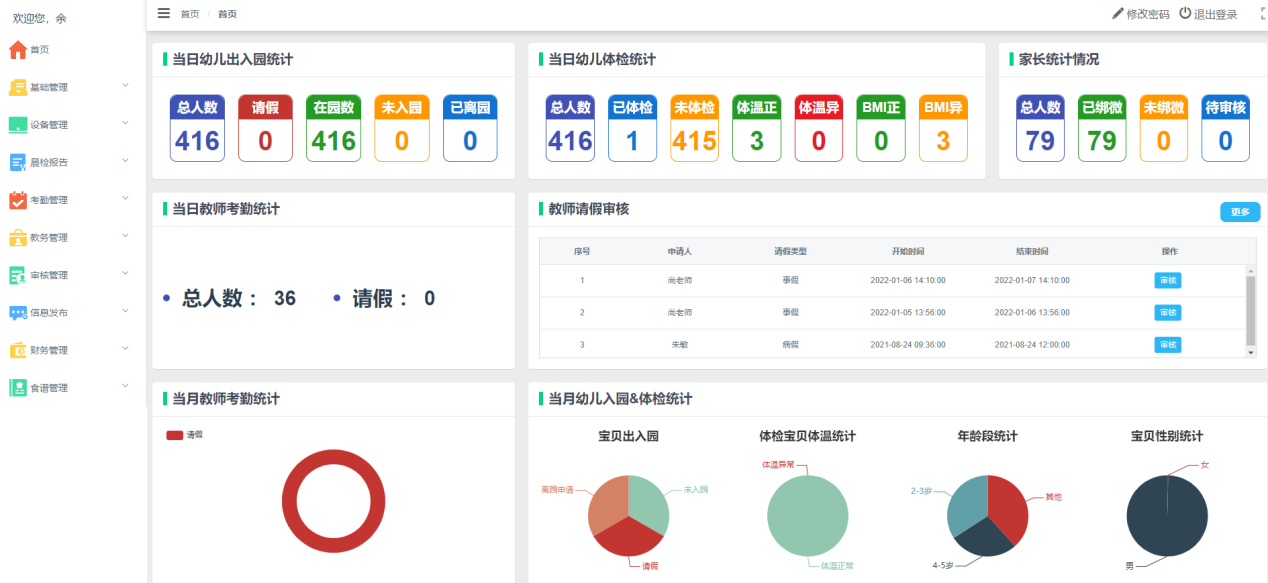Expand the 教务管理 sidebar chevron
Viewport: 1268px width, 583px height.
click(x=125, y=236)
